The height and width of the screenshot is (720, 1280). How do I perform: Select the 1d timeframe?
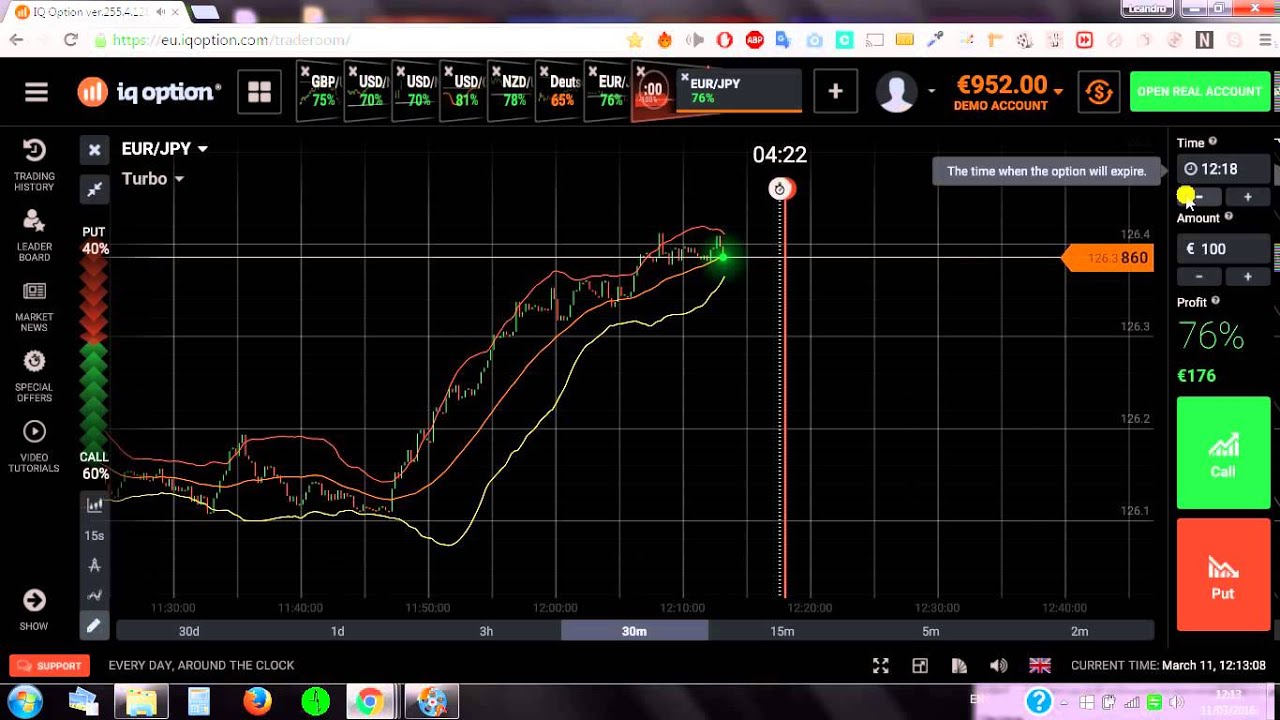pos(337,631)
